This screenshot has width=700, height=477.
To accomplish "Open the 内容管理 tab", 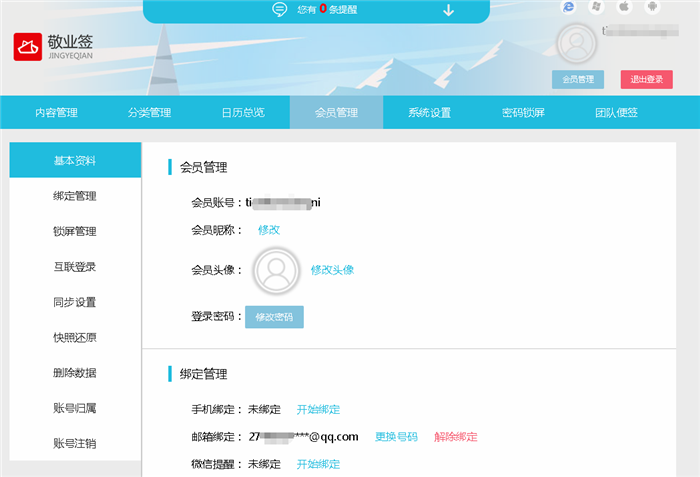I will (x=56, y=113).
